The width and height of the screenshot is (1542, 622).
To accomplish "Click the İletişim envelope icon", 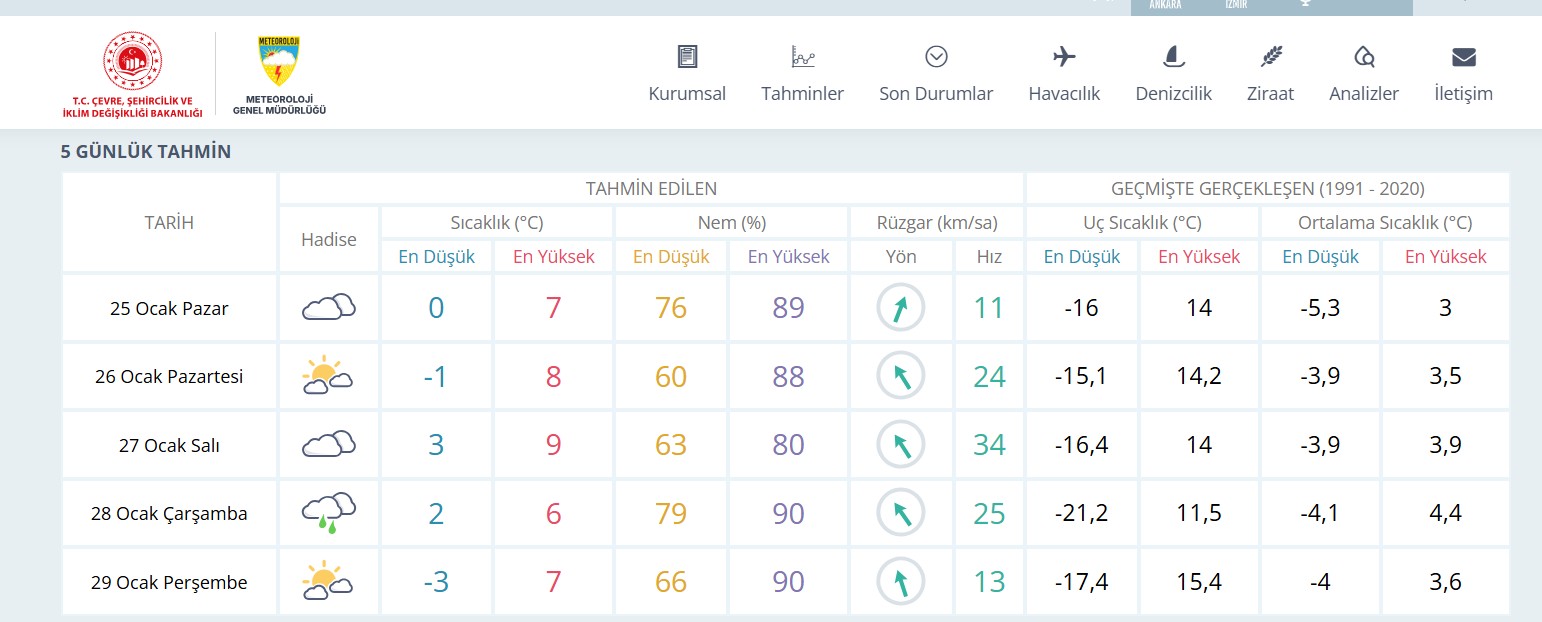I will (1463, 57).
